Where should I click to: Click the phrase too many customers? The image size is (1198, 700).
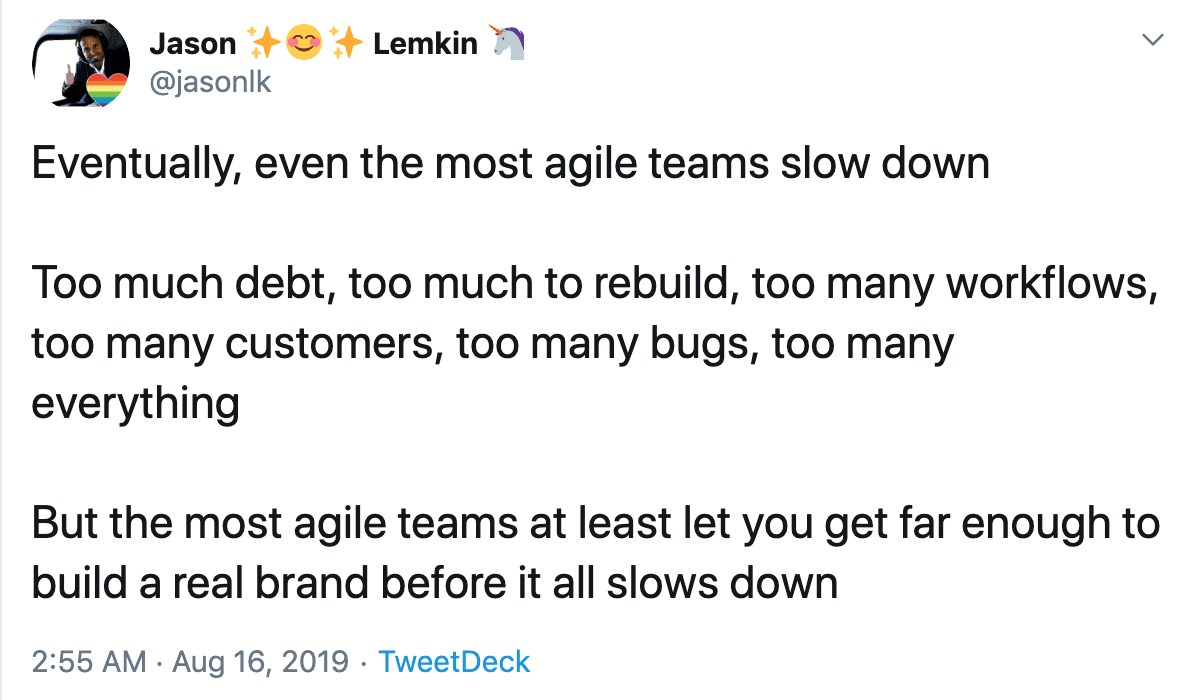pos(236,344)
